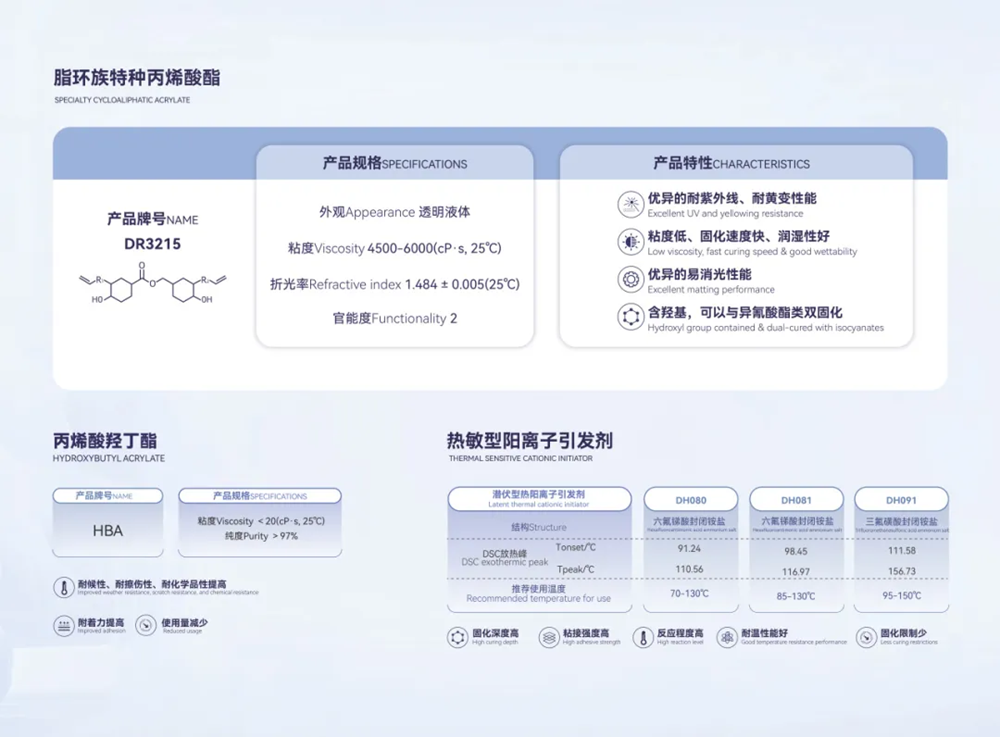Screen dimensions: 1000x737
Task: Click the low viscosity fast curing icon
Action: pyautogui.click(x=631, y=242)
